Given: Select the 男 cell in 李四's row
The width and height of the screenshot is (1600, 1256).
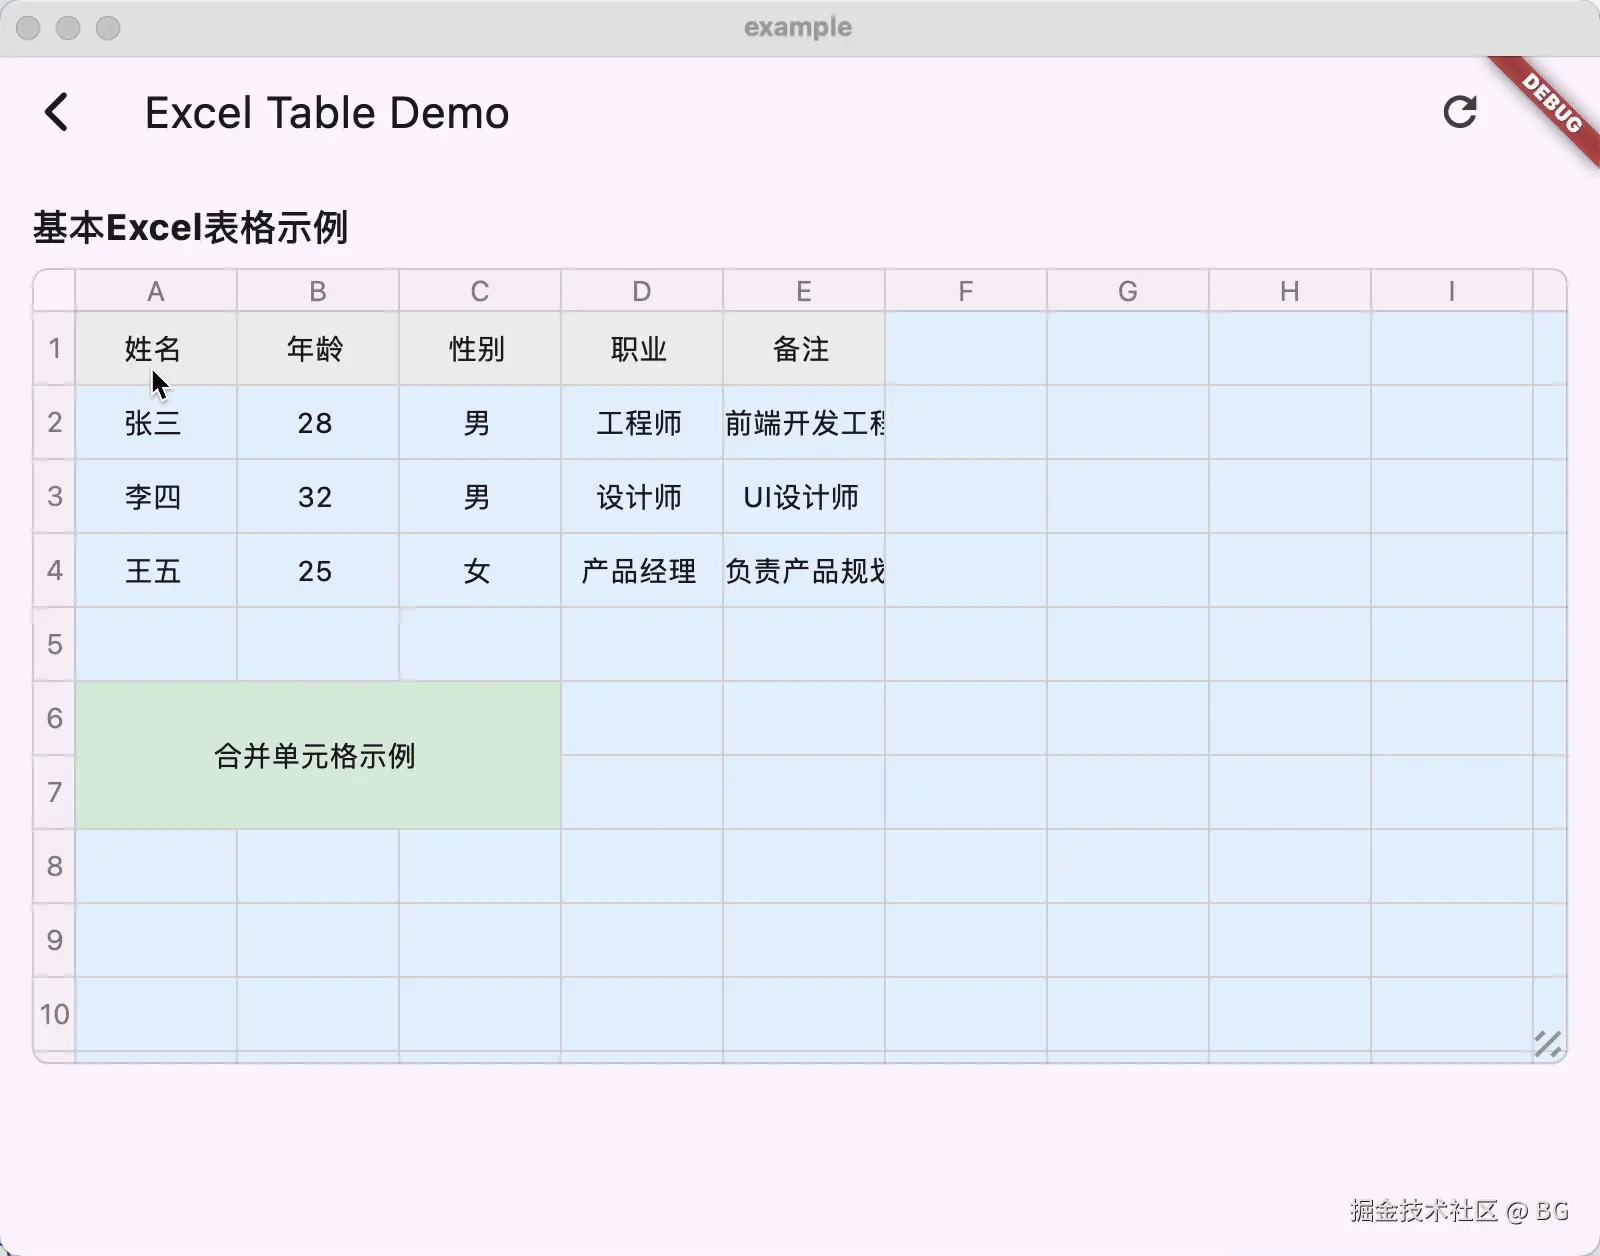Looking at the screenshot, I should [480, 496].
